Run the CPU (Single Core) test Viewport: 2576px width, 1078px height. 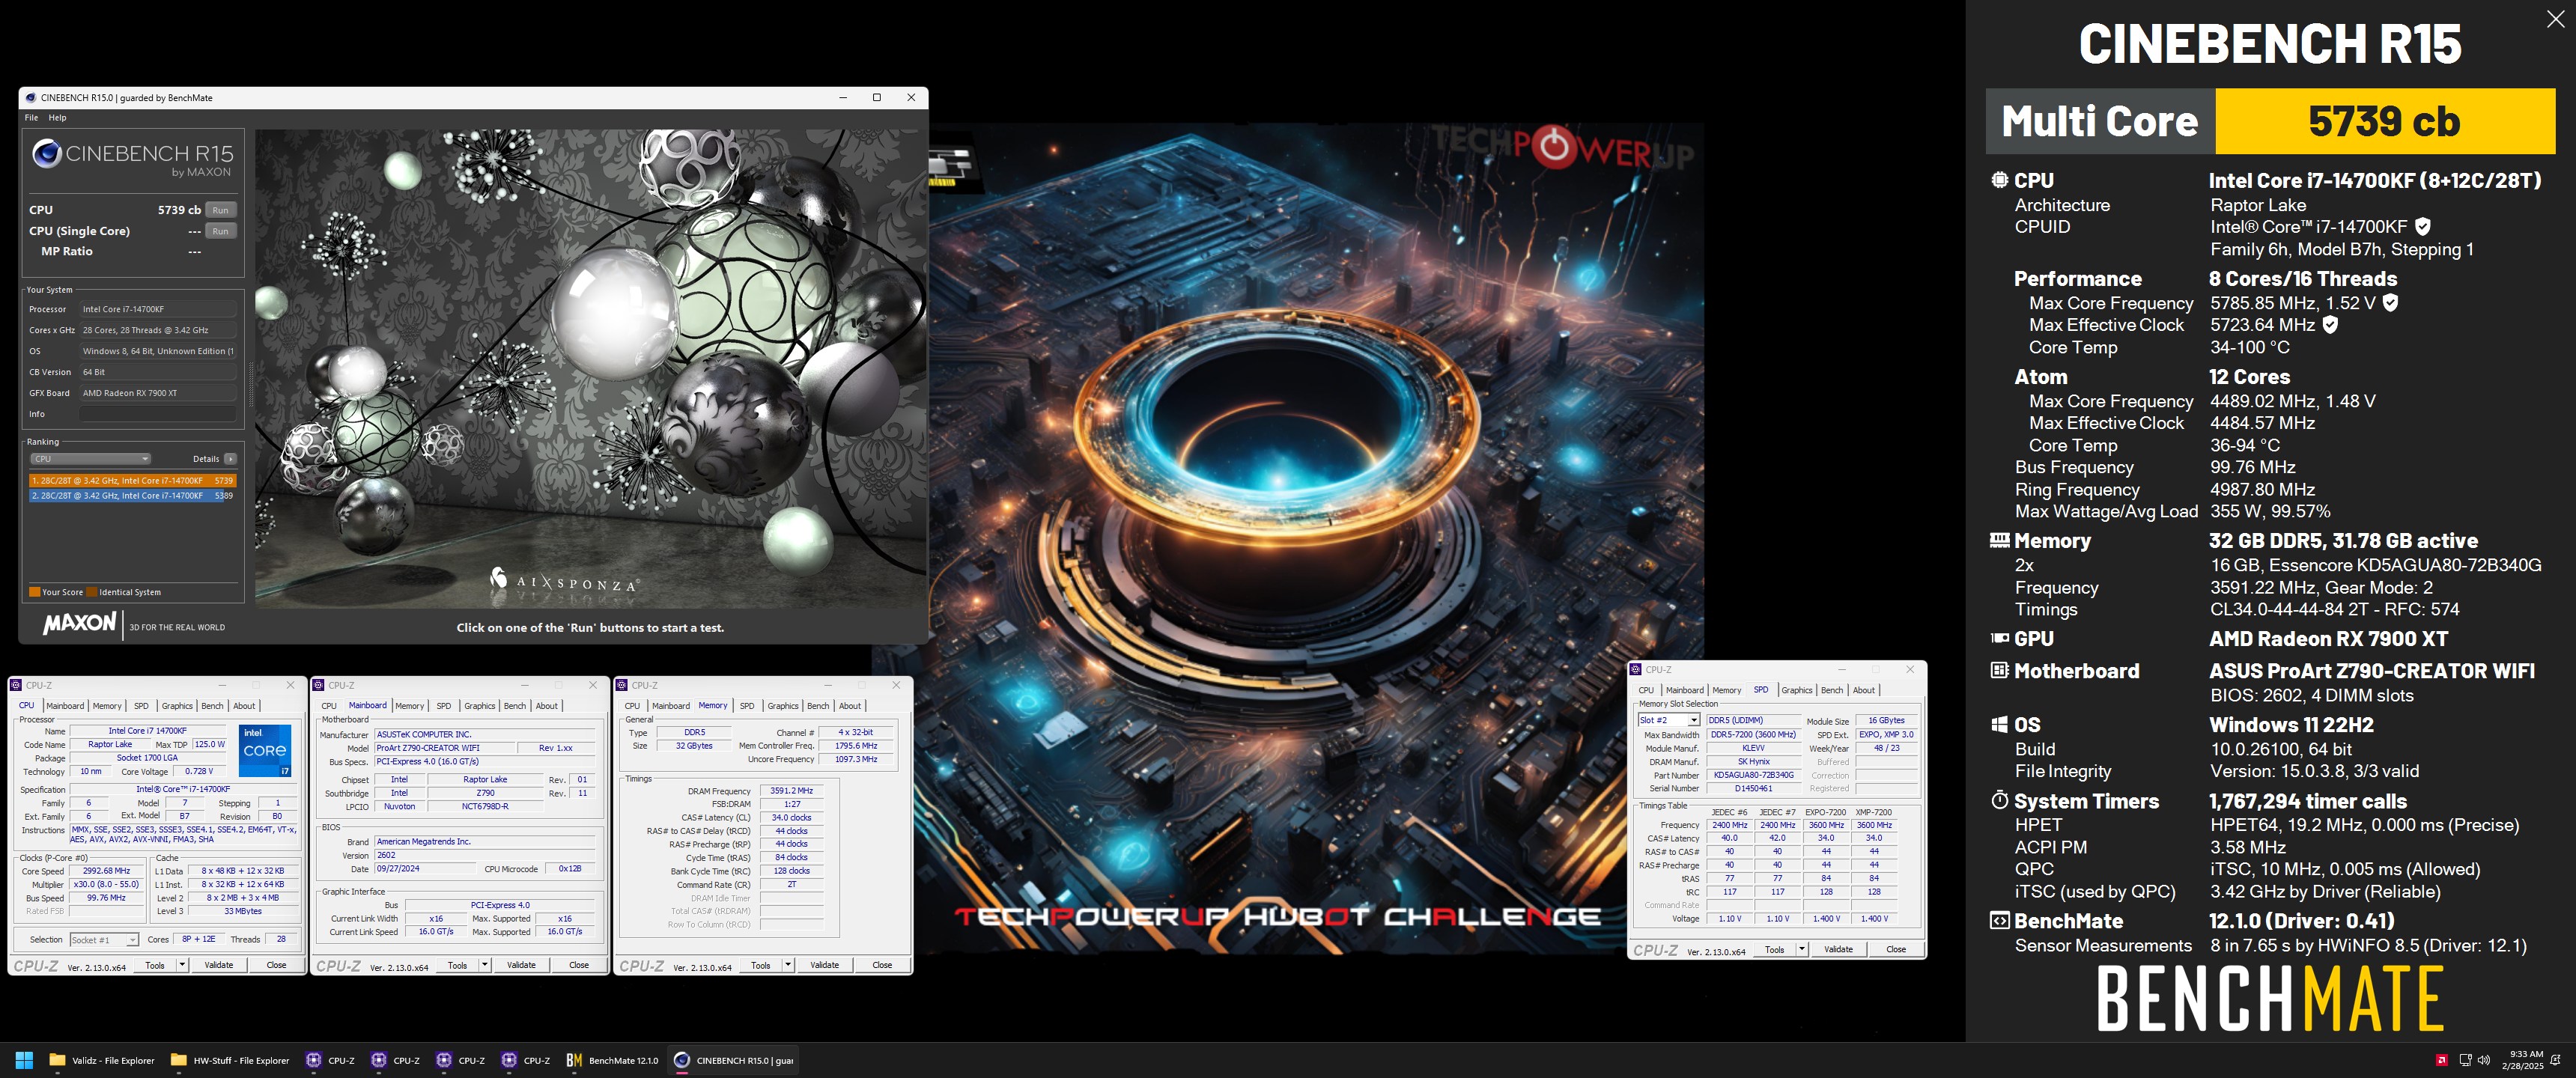pos(221,231)
